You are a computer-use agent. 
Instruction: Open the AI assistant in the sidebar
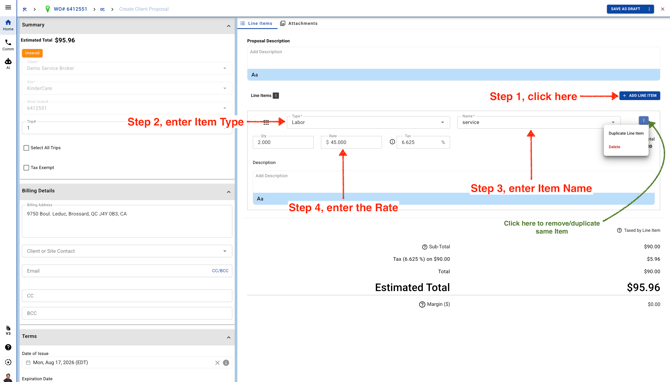click(8, 63)
